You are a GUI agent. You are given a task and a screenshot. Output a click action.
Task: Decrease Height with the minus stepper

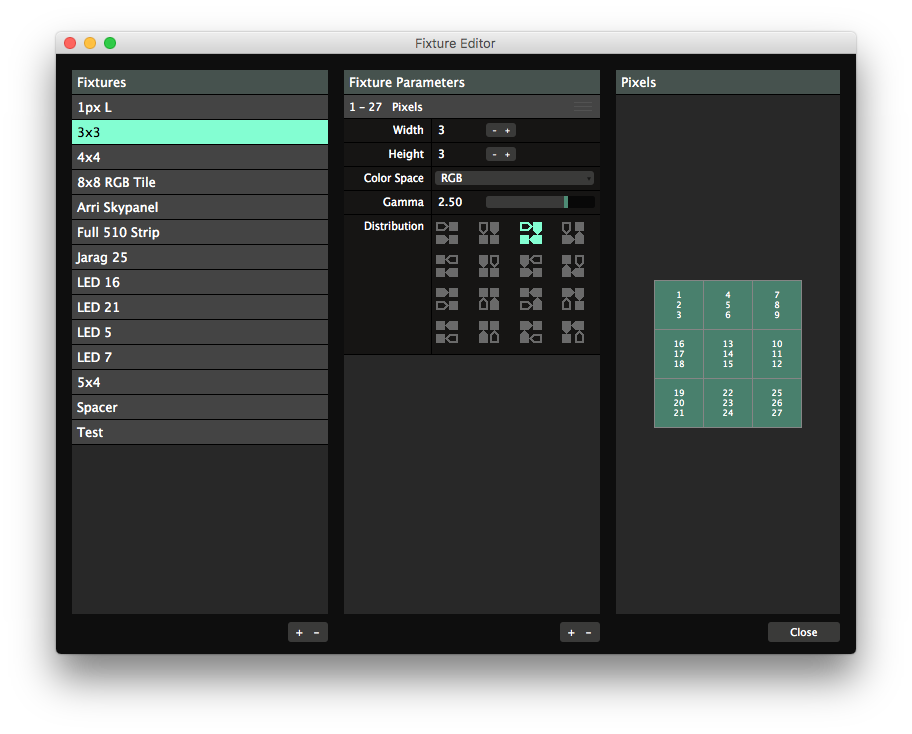(x=494, y=154)
